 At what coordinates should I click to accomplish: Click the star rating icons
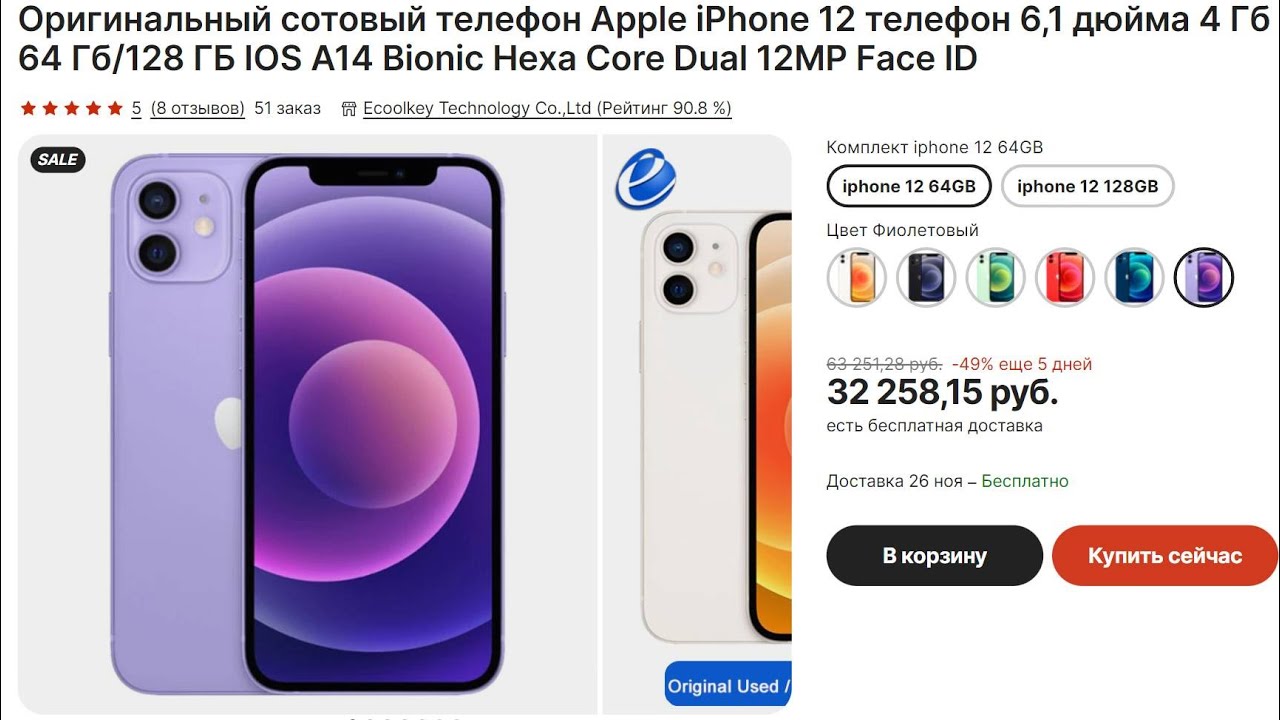74,108
